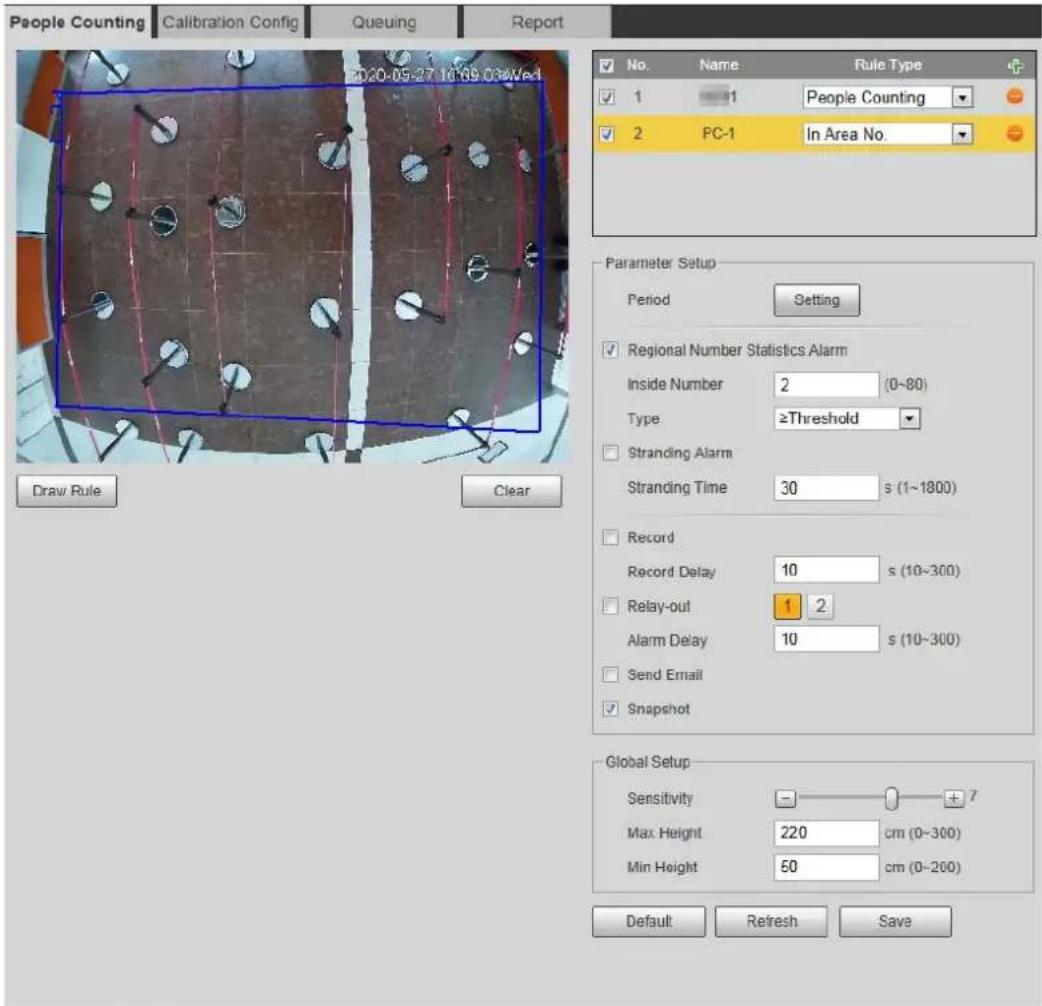Select Relay-out channel 1

coord(787,606)
